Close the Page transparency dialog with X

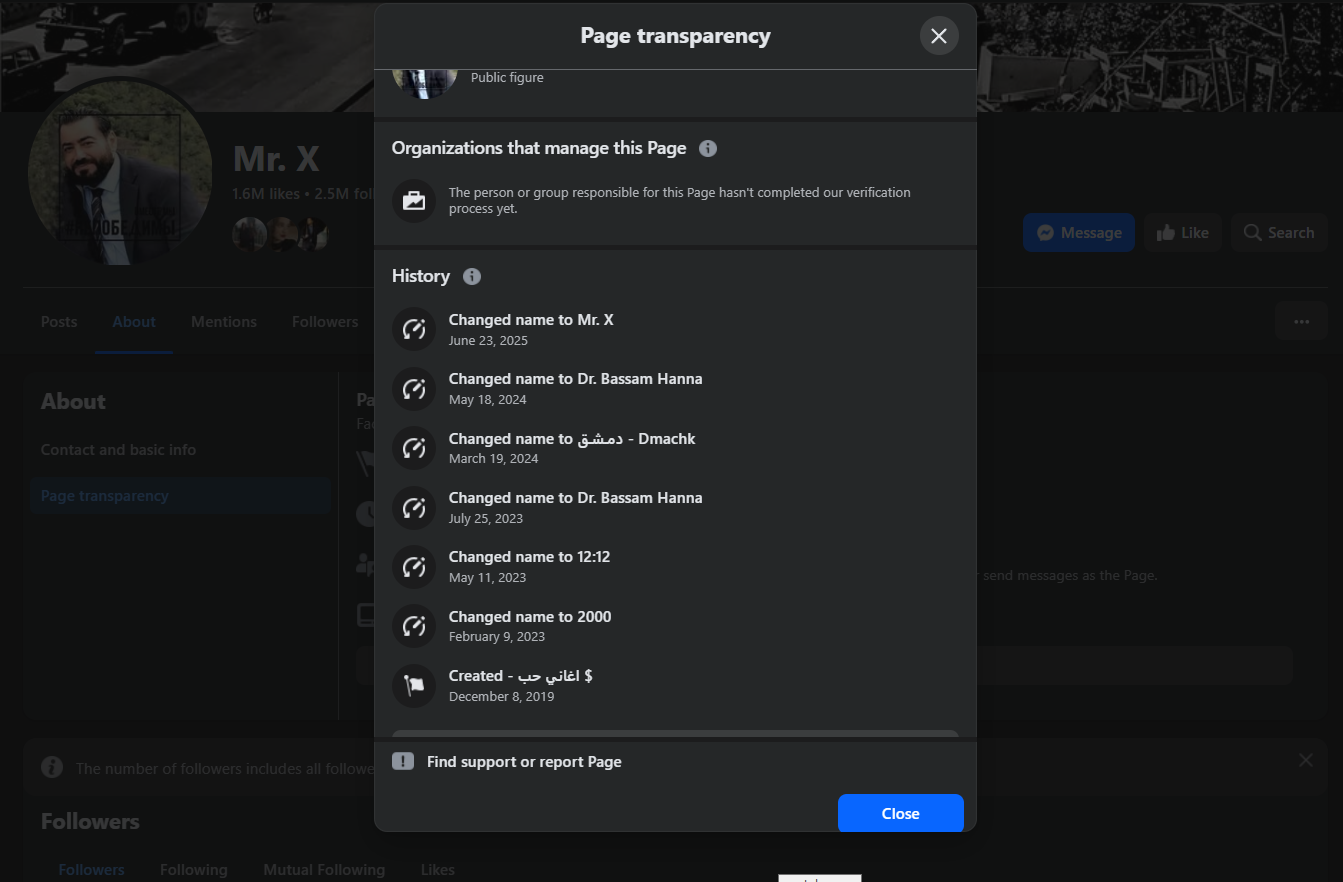[x=938, y=36]
